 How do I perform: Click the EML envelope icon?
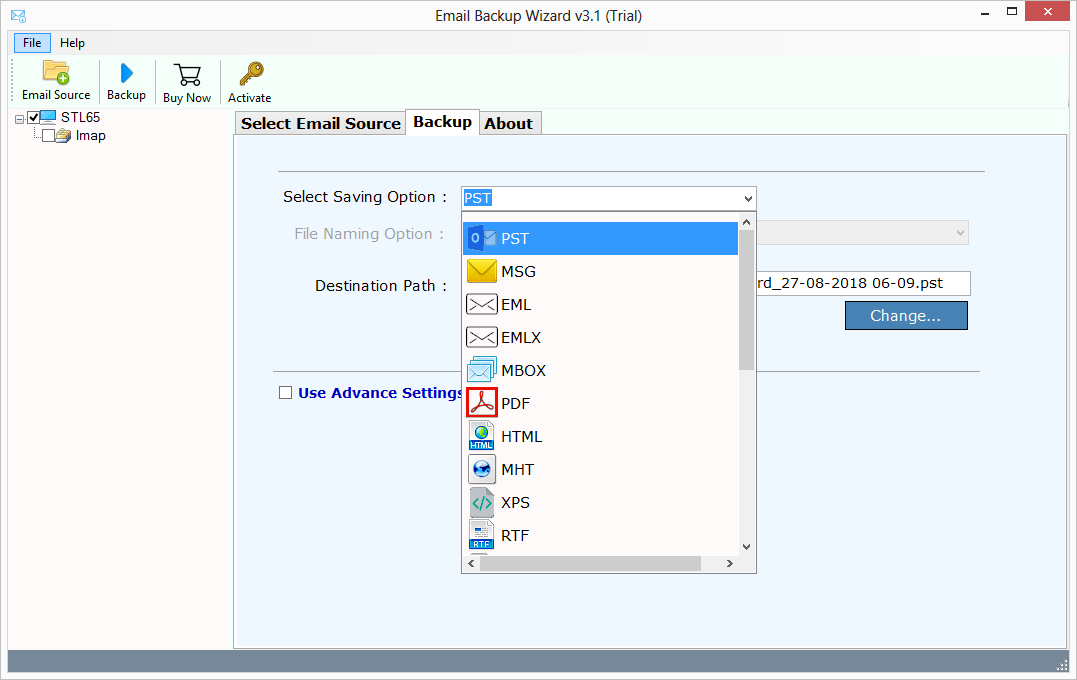[x=481, y=304]
